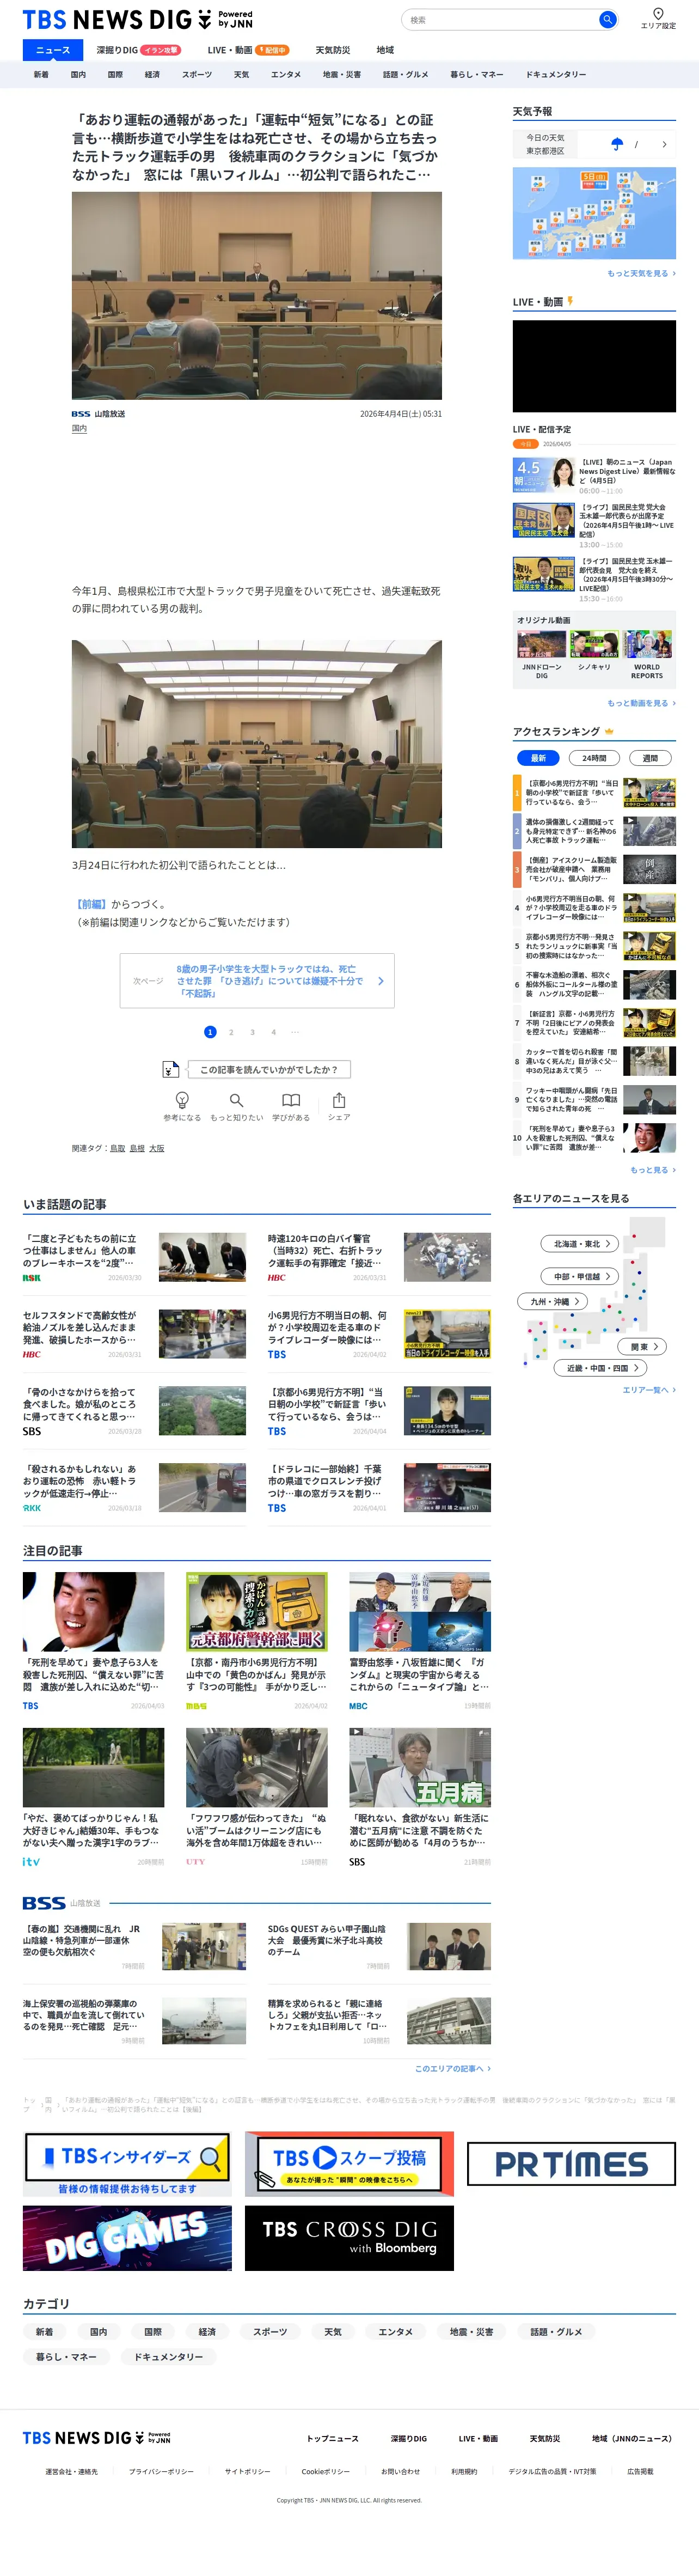Follow the もっと天気を見る link
The width and height of the screenshot is (699, 2576).
pos(641,273)
